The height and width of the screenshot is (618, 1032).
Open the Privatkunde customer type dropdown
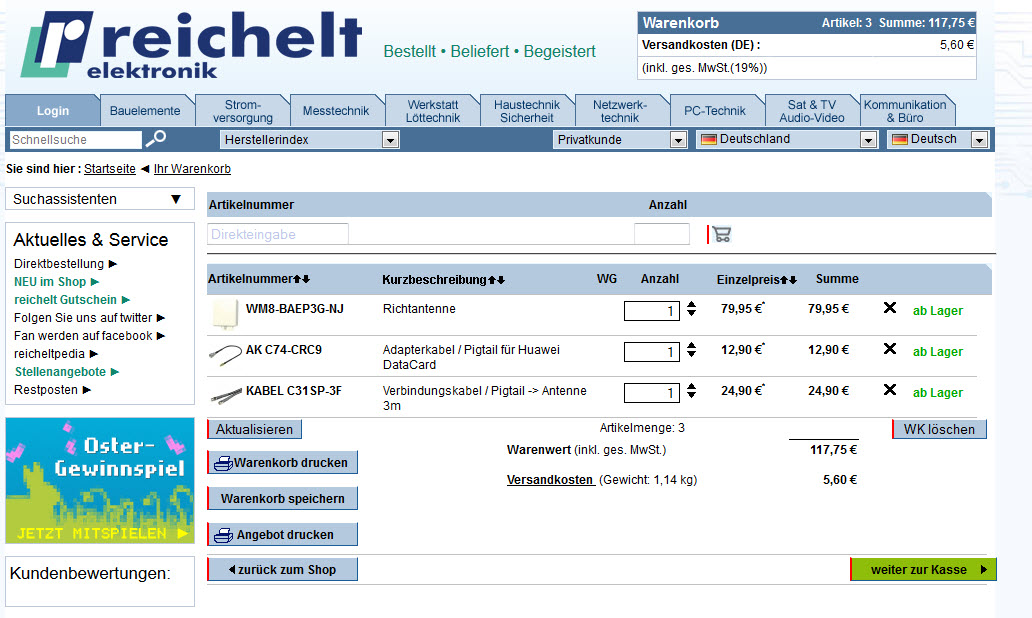coord(620,140)
